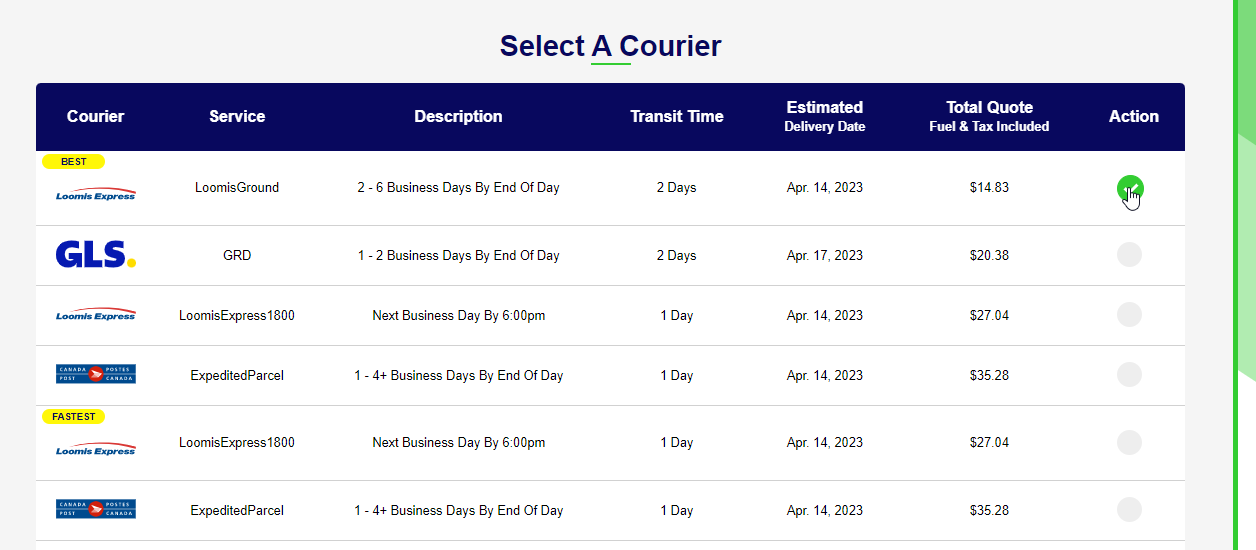Click the Select A Courier heading

coord(610,46)
